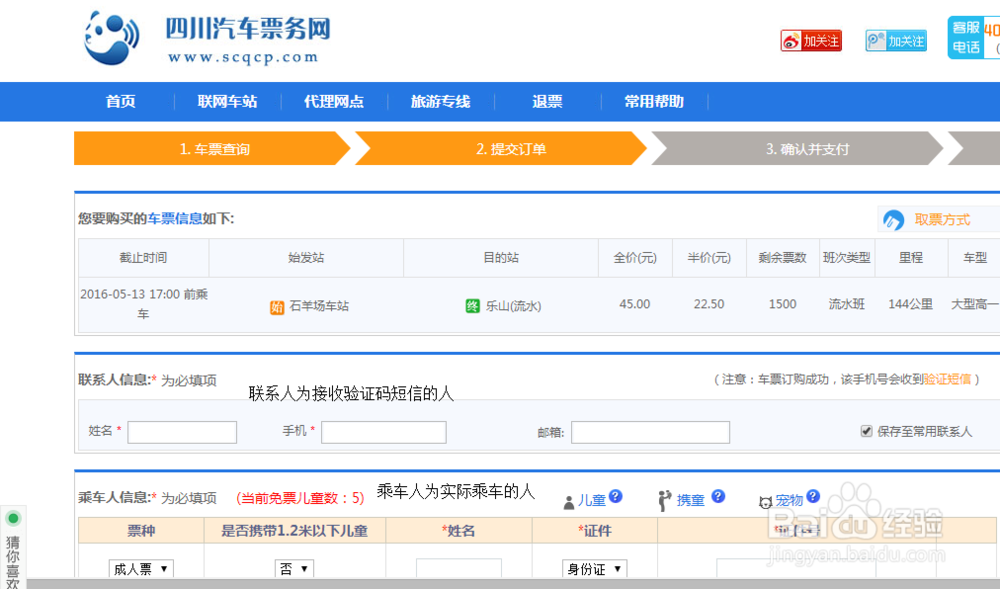The width and height of the screenshot is (1000, 589).
Task: Follow via the Tencent Weibo 加关注 icon
Action: (895, 41)
